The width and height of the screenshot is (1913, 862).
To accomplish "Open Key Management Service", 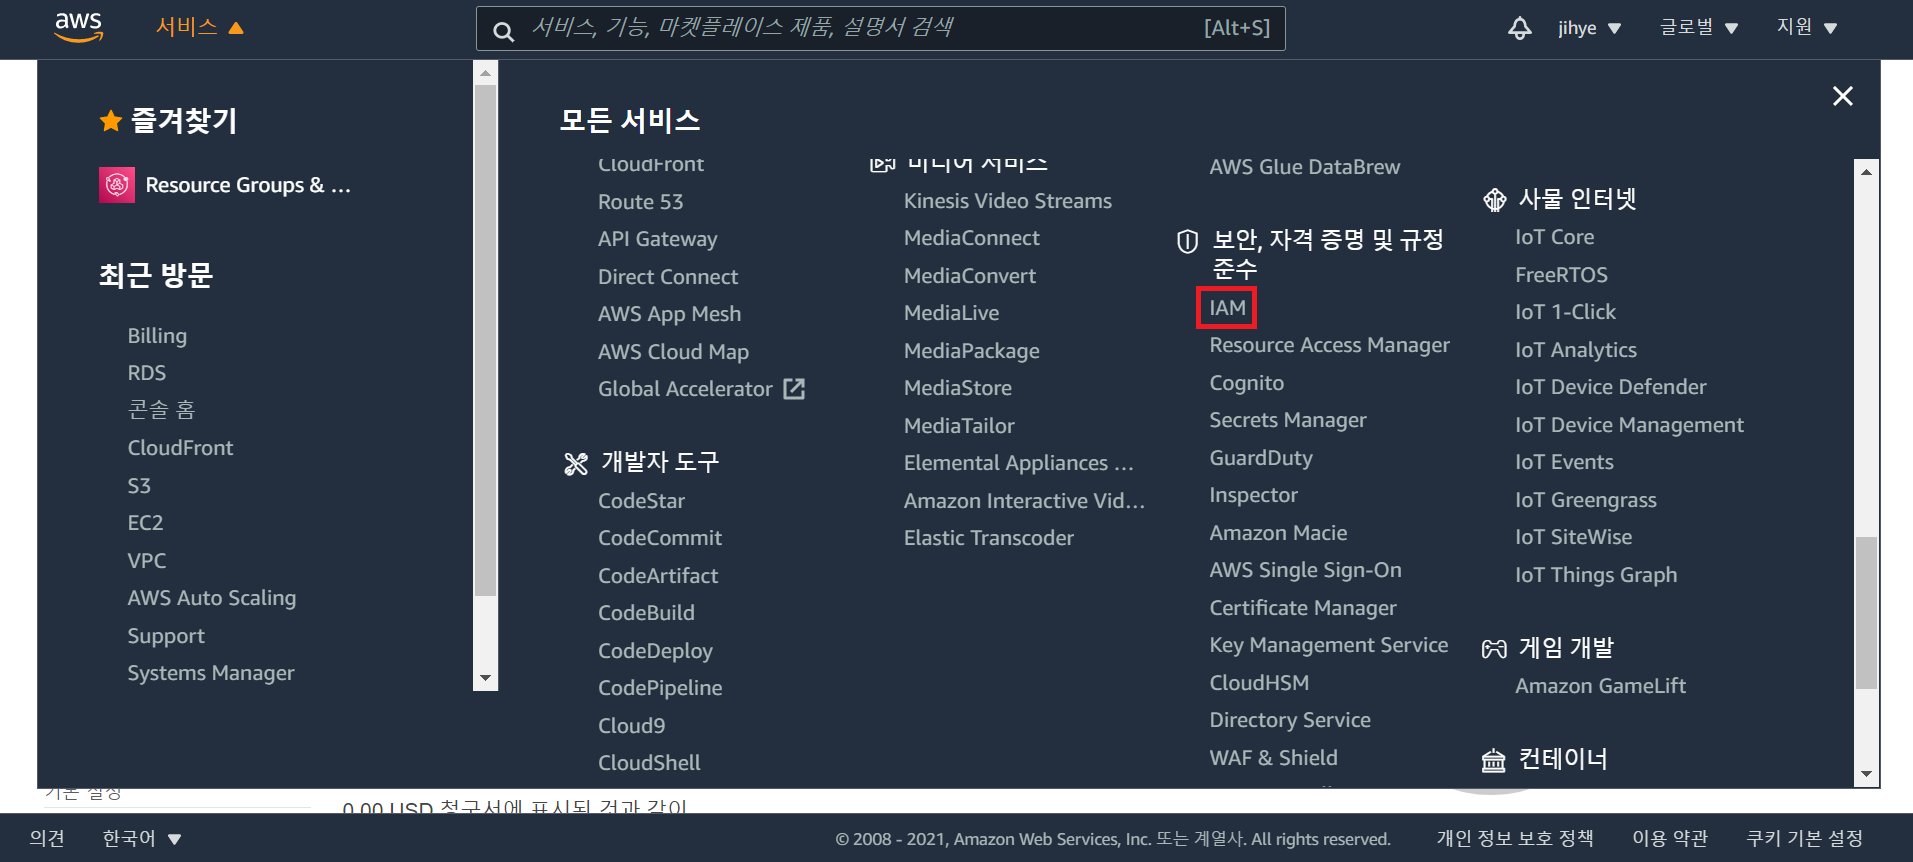I will [1328, 645].
